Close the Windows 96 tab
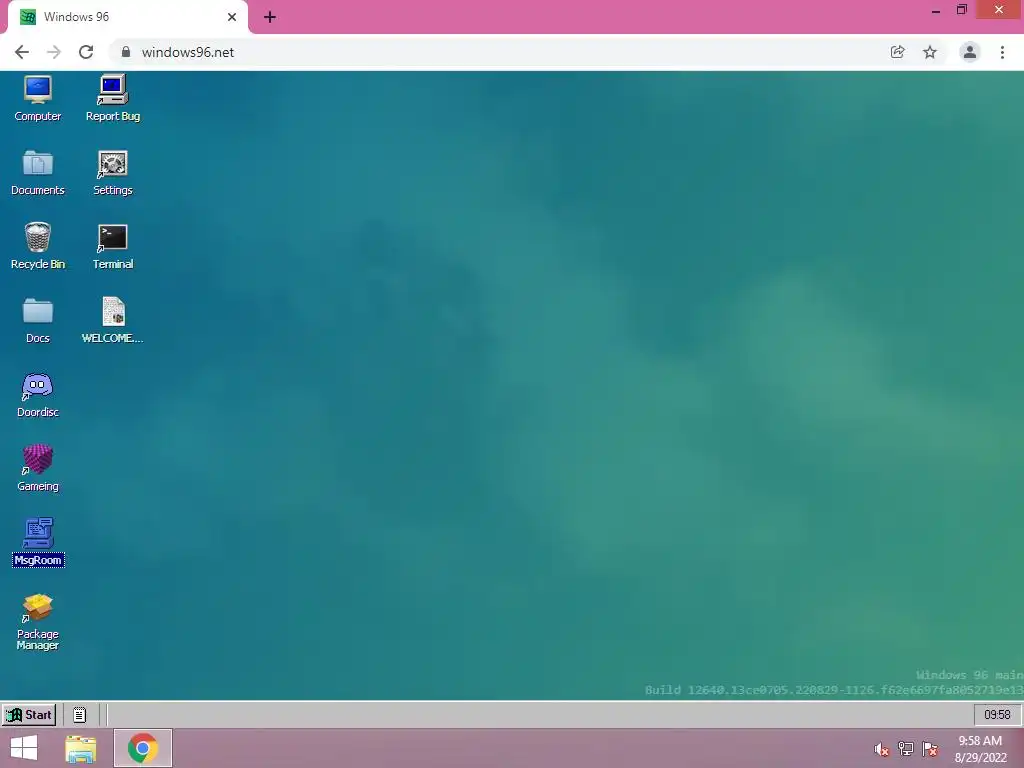The width and height of the screenshot is (1024, 768). click(232, 17)
